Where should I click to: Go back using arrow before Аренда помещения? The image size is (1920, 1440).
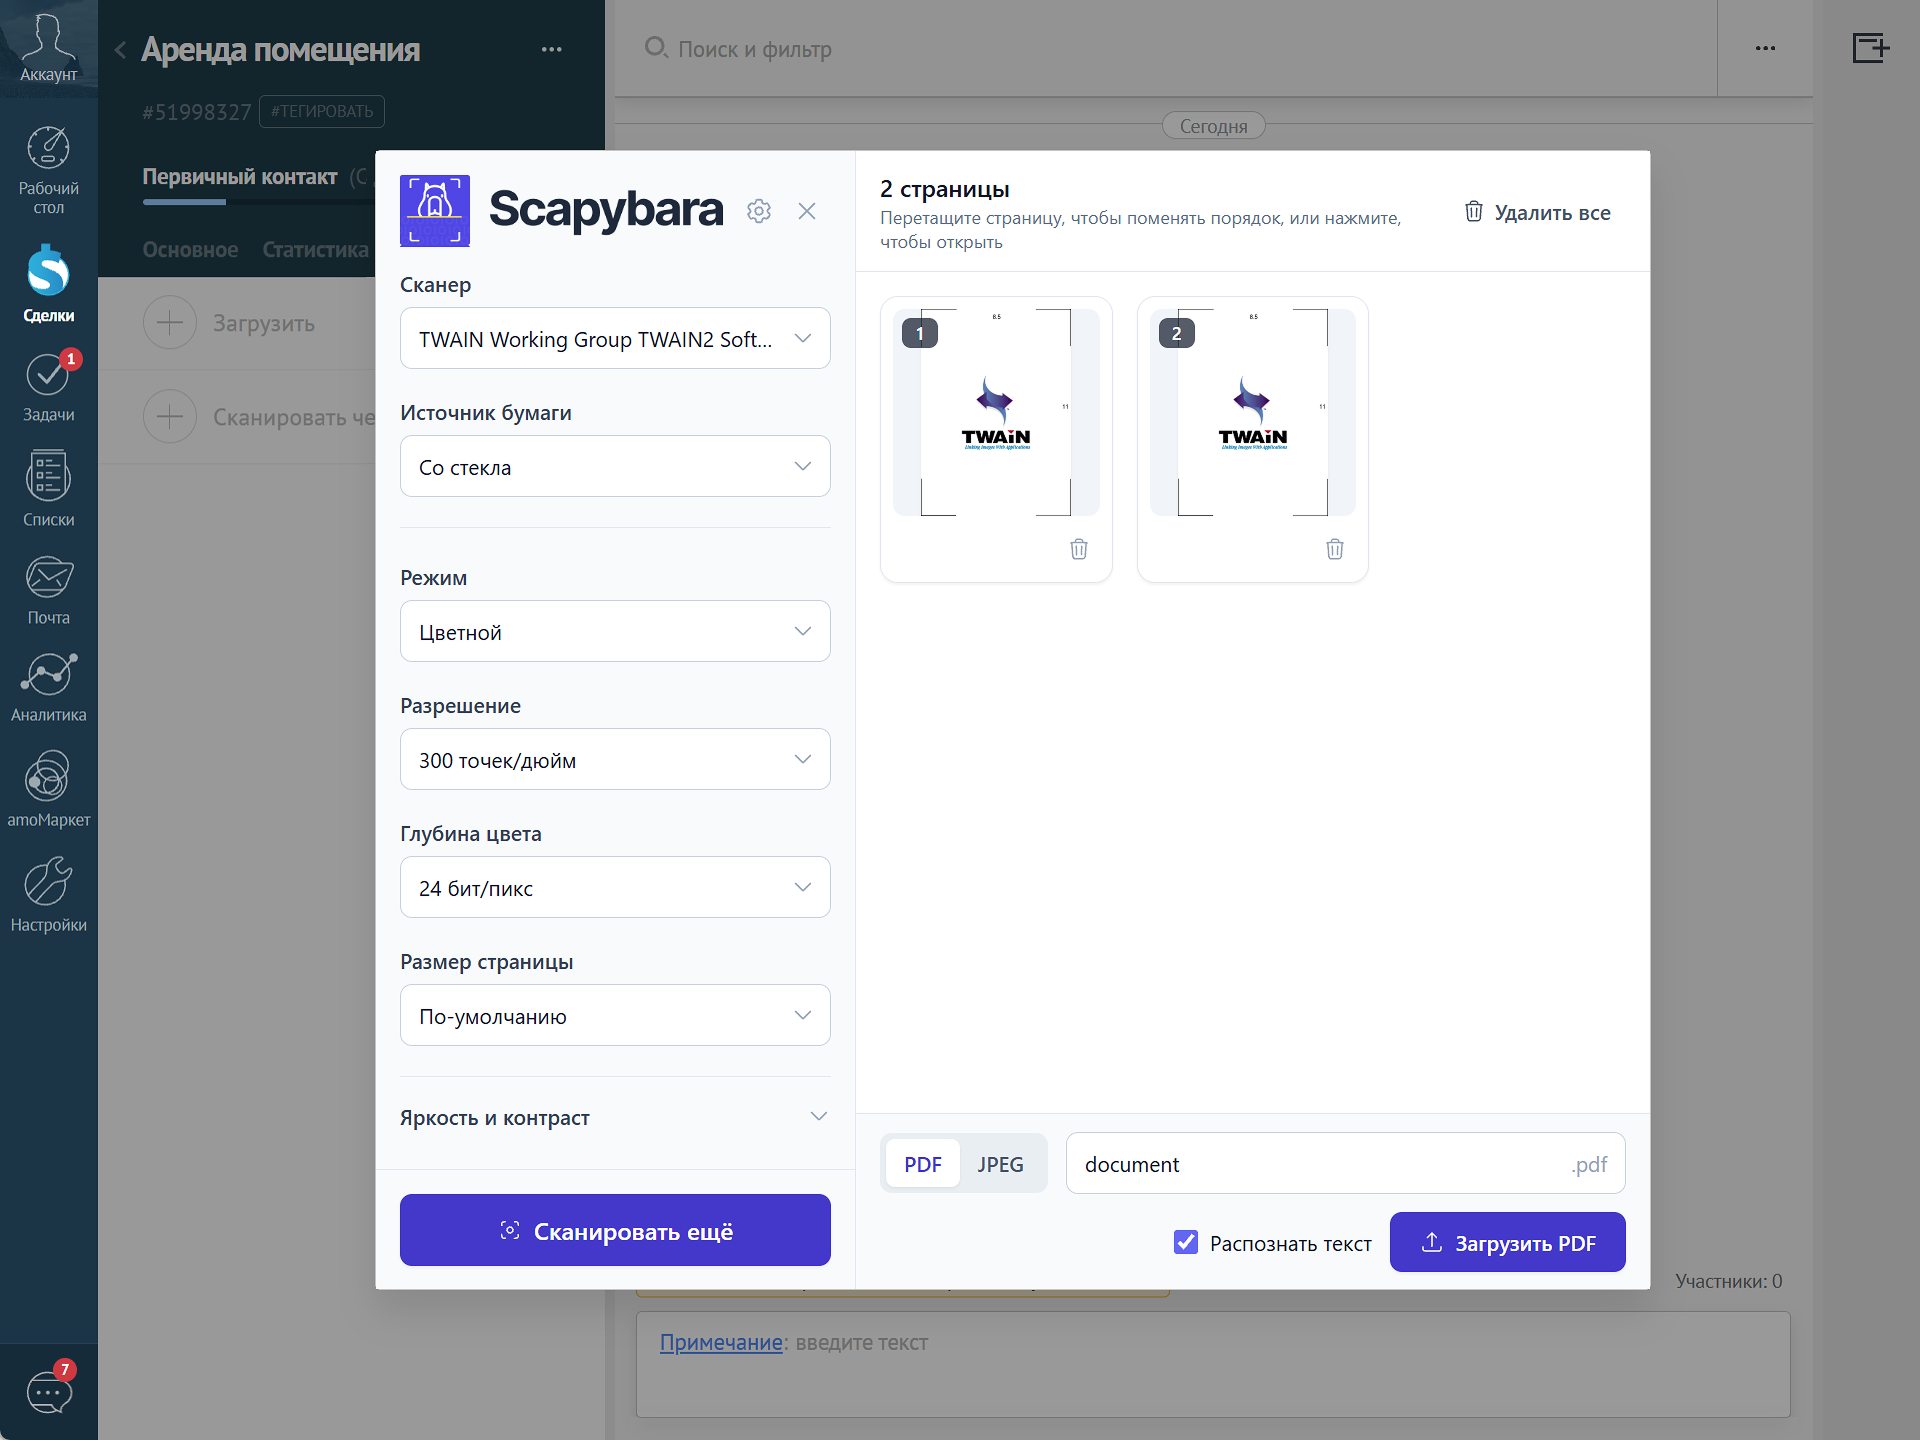(120, 50)
